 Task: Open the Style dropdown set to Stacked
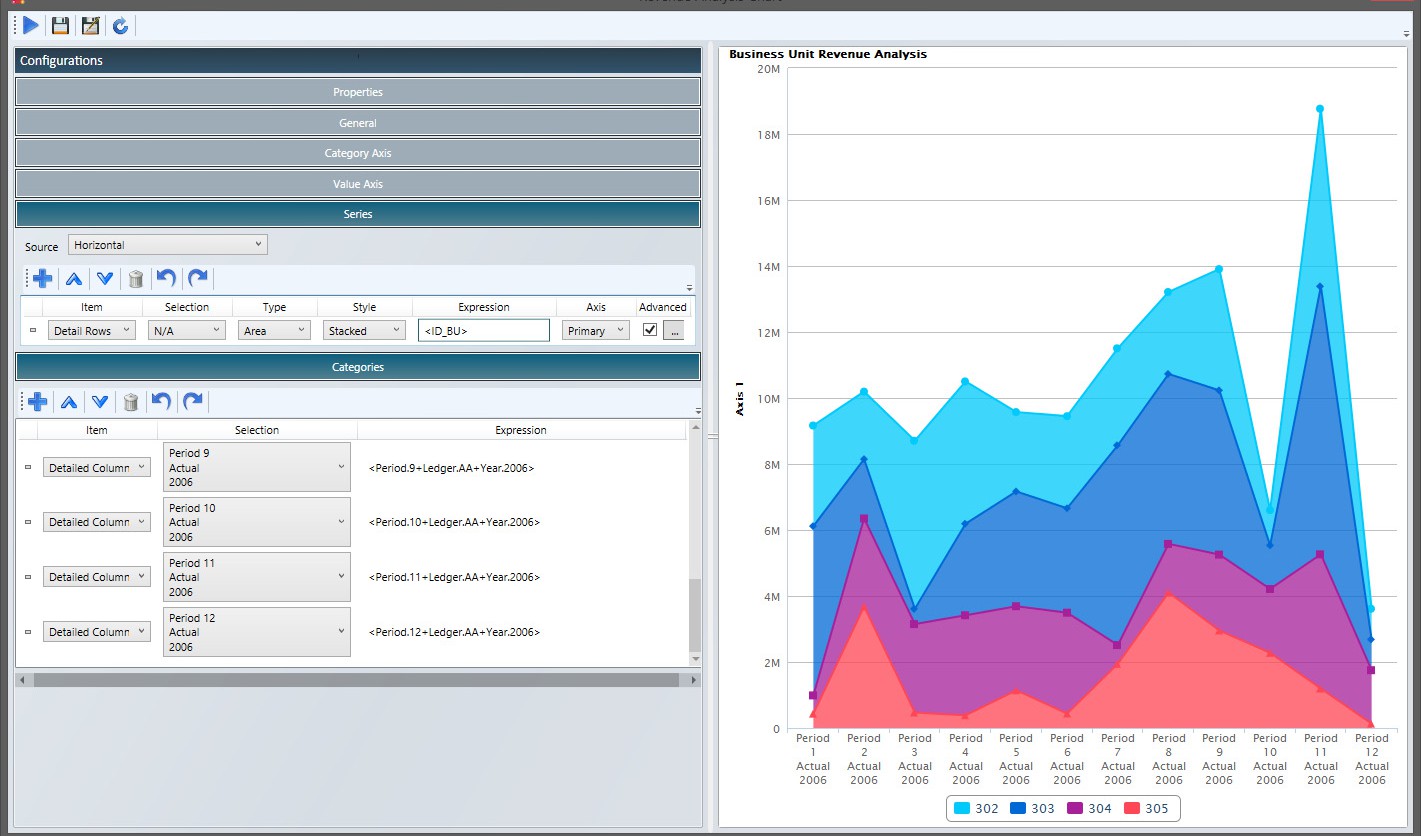click(x=364, y=331)
